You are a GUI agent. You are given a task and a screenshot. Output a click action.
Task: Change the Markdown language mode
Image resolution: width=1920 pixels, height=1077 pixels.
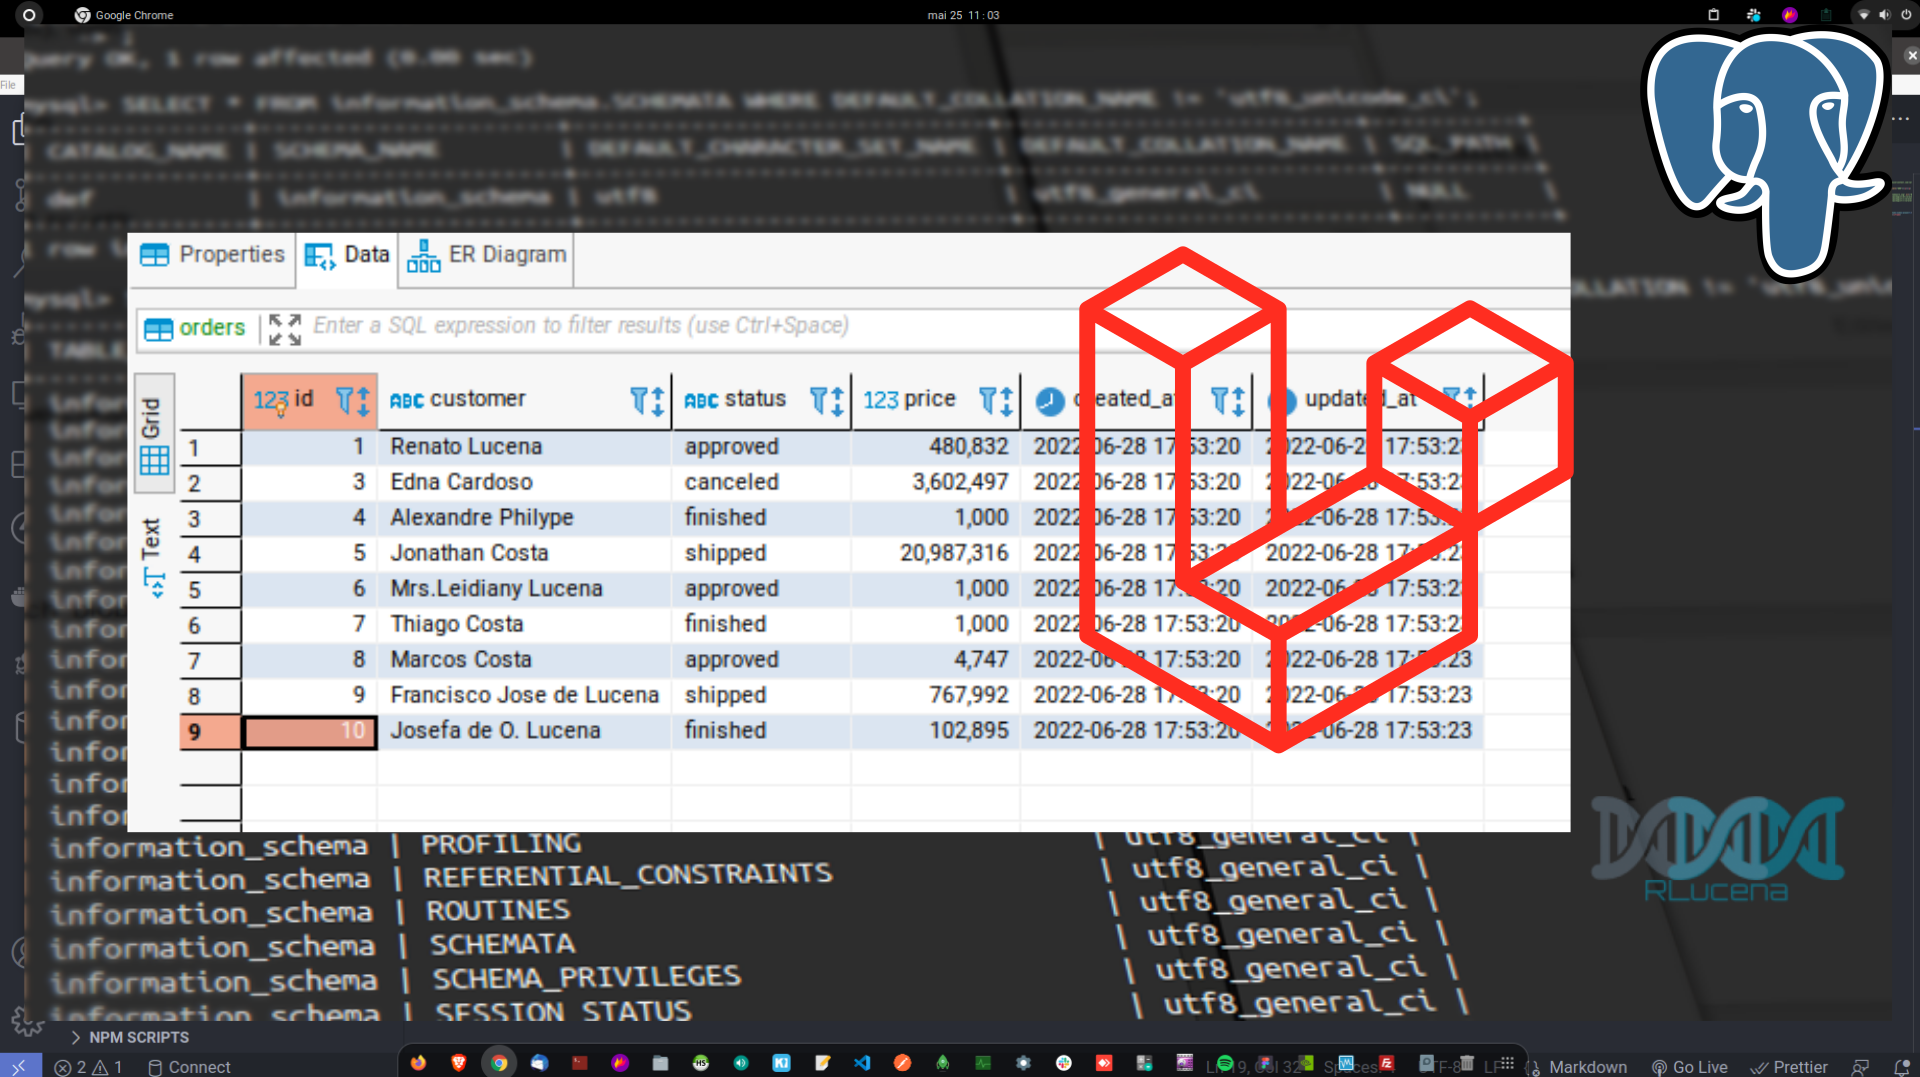1588,1067
